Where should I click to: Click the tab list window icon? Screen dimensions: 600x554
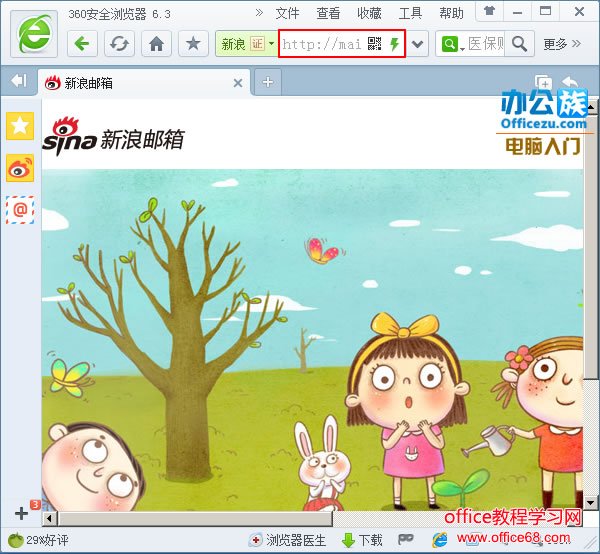[543, 82]
